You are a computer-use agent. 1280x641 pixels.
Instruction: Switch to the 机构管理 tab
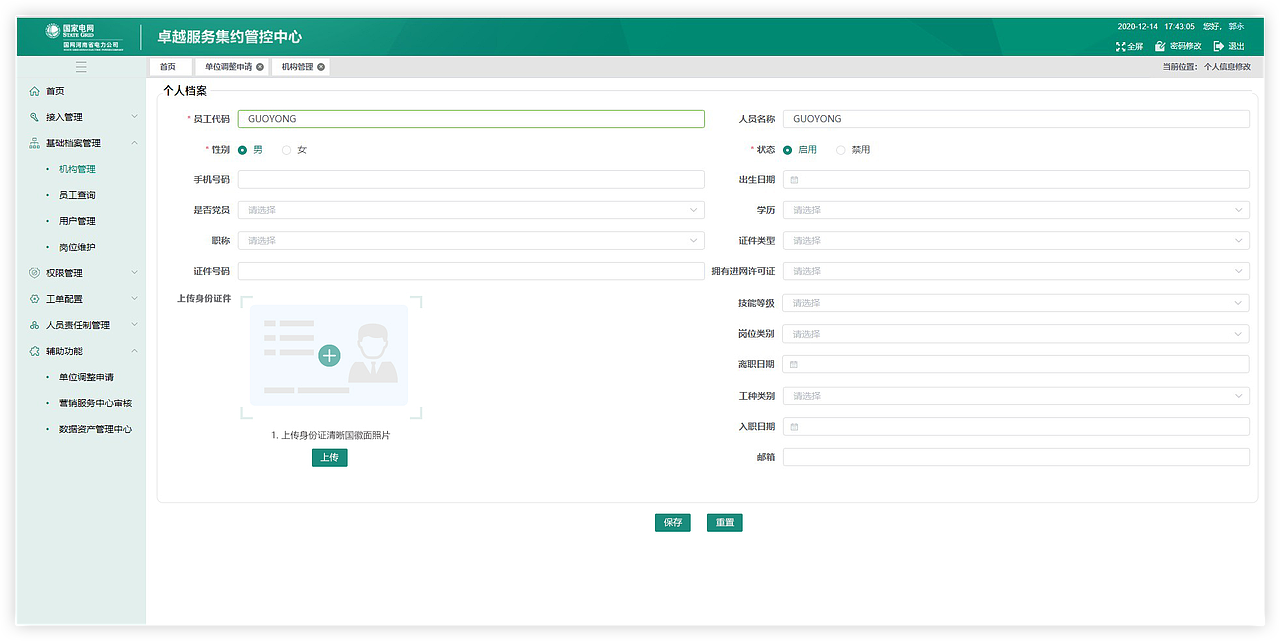coord(300,67)
